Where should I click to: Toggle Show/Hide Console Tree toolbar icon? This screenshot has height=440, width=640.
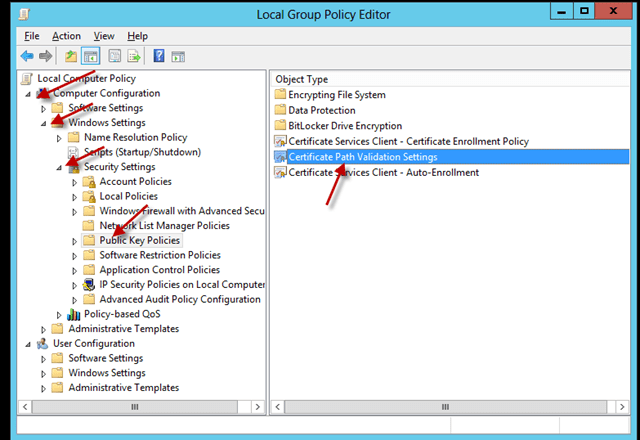pos(90,56)
